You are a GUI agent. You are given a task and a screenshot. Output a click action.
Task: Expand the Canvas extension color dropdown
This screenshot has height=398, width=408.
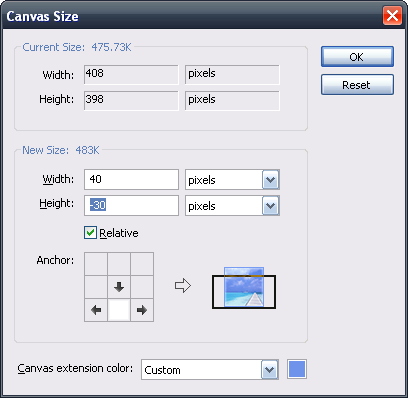(269, 370)
